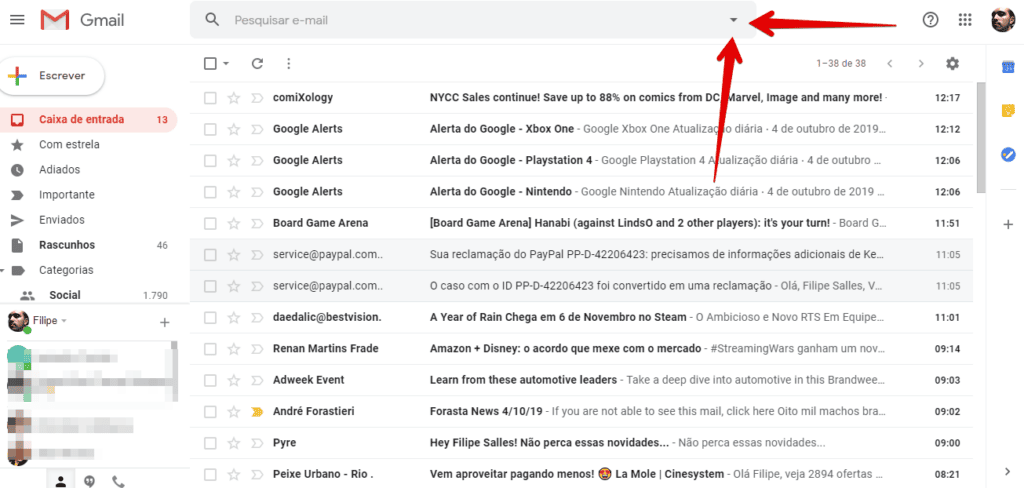This screenshot has width=1024, height=488.
Task: Select the Playstation 4 alert email checkbox
Action: [x=210, y=161]
